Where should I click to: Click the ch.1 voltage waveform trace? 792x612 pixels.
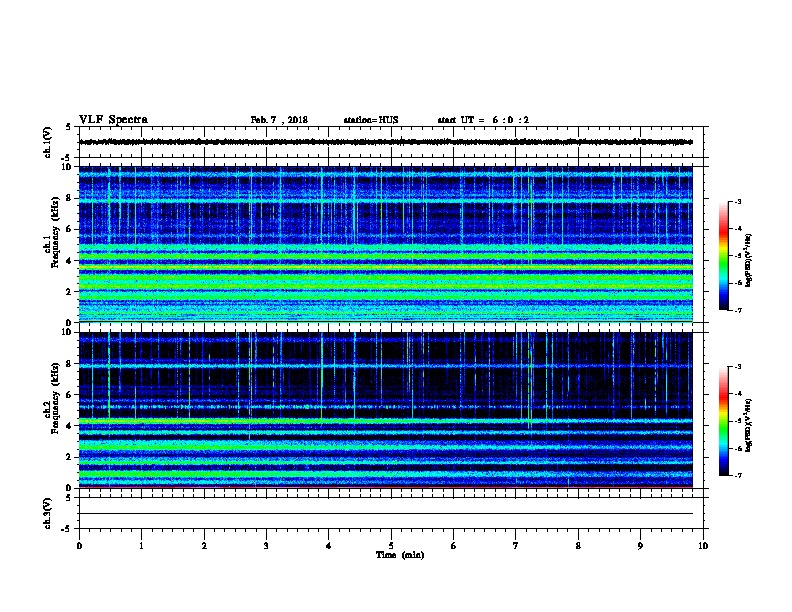[385, 142]
